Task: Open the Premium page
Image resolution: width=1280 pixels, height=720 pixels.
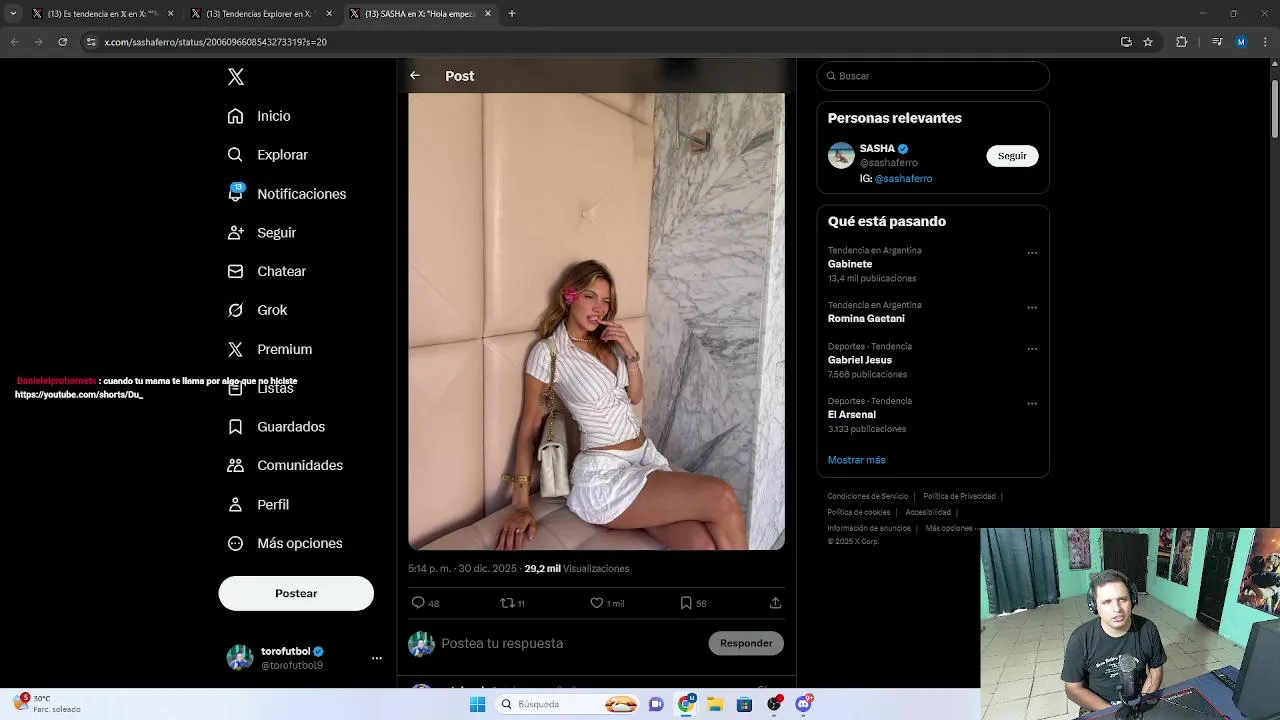Action: (x=269, y=349)
